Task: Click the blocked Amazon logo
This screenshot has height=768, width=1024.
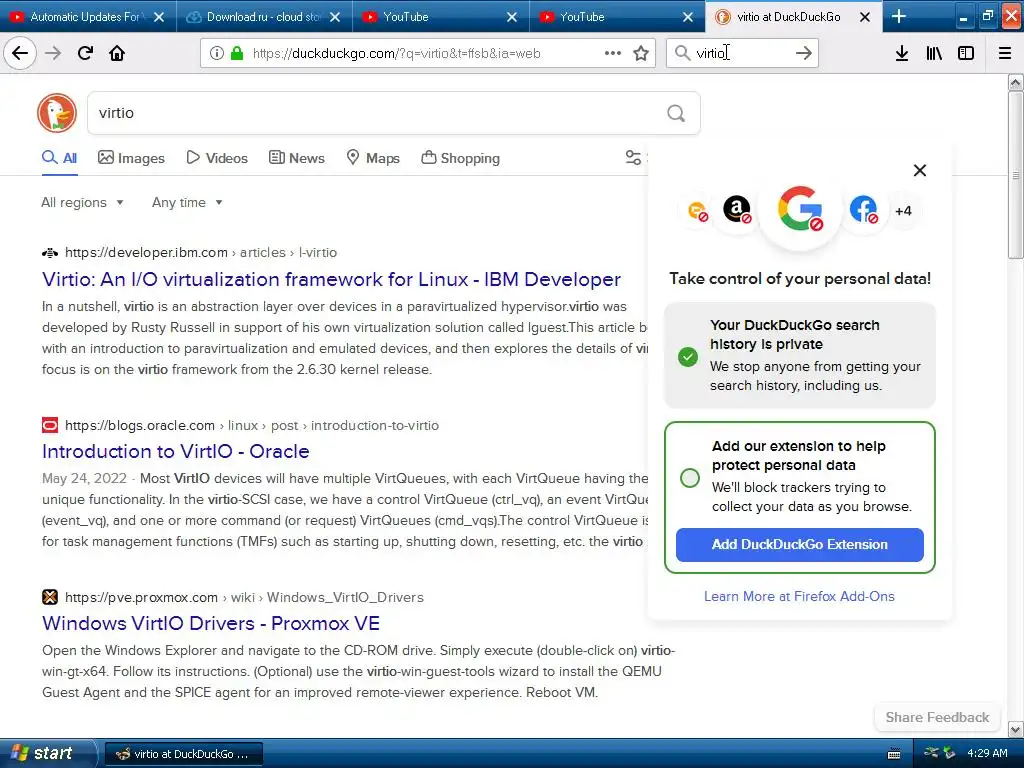Action: (x=737, y=210)
